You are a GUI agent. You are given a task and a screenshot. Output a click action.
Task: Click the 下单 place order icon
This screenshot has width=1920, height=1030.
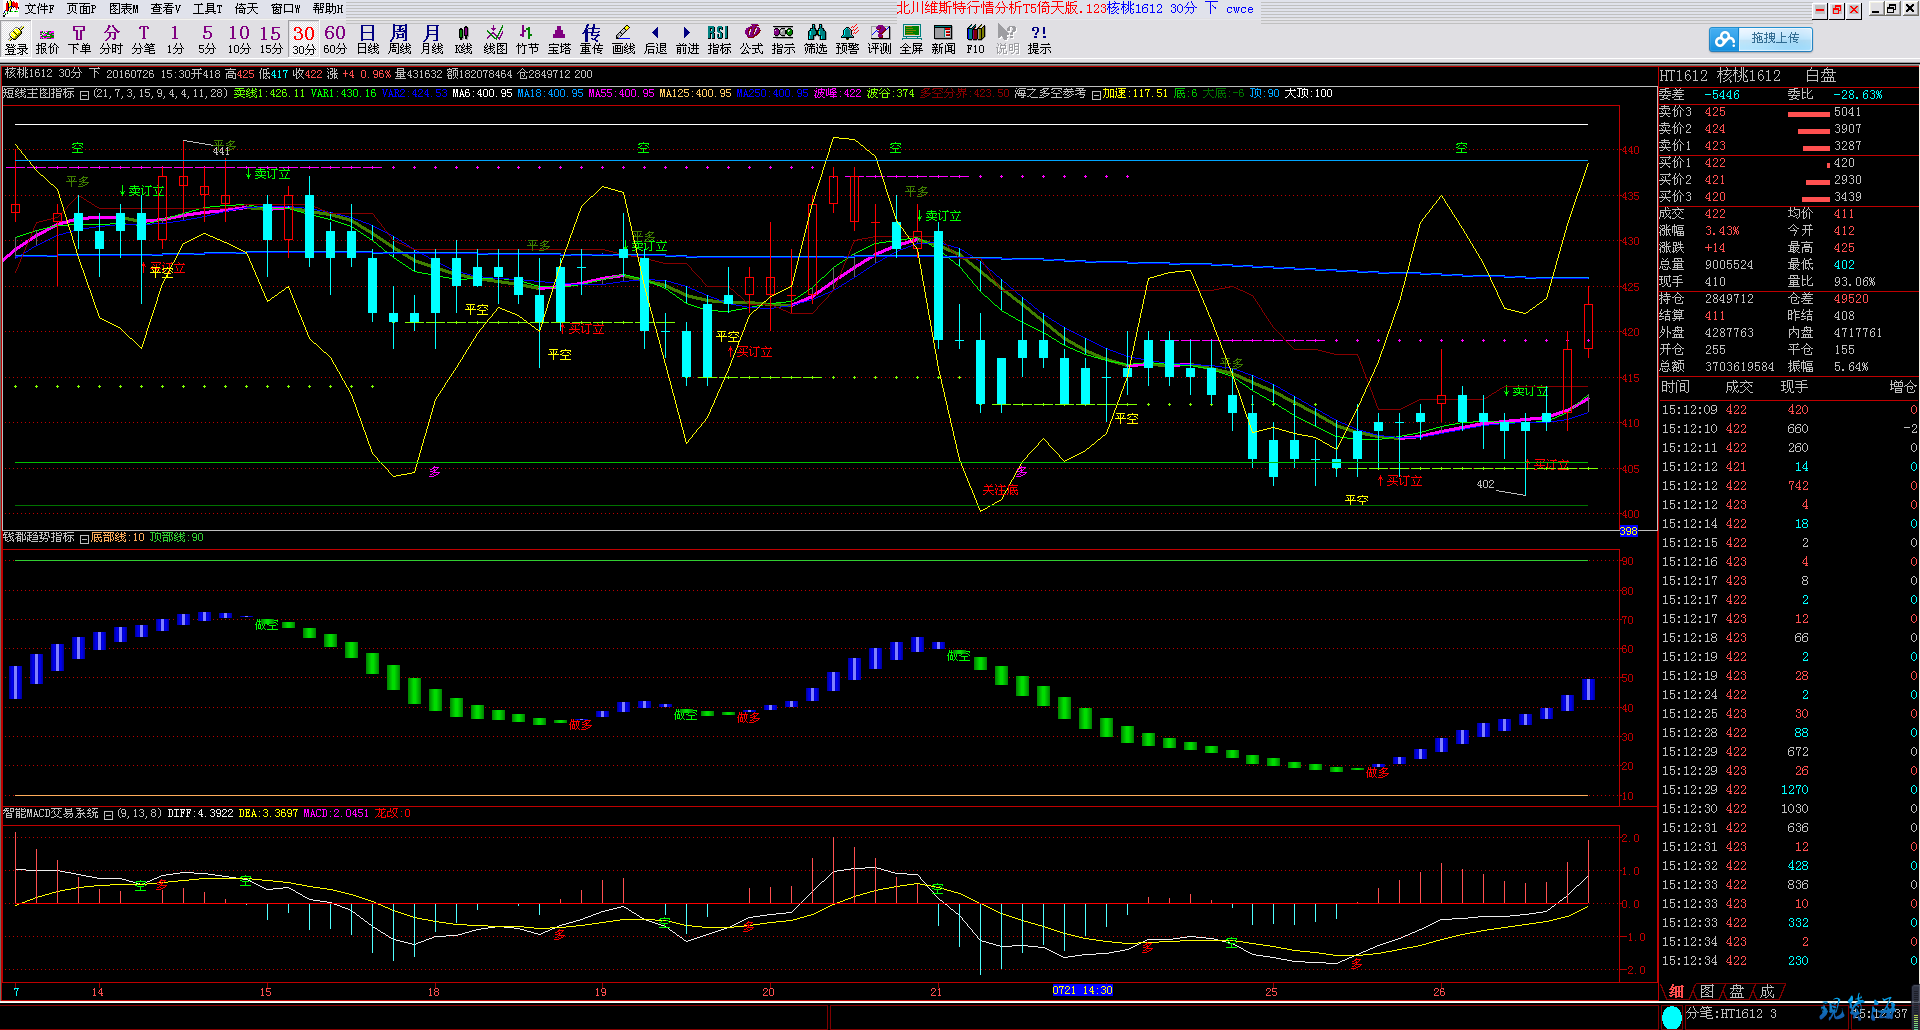coord(79,40)
